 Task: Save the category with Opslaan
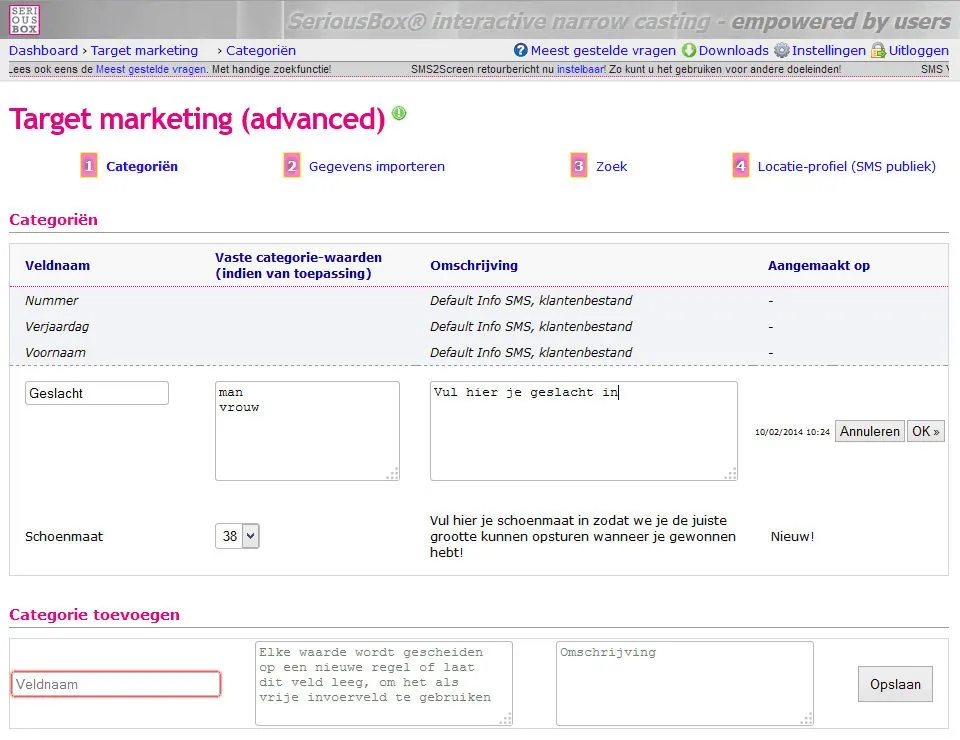click(x=895, y=684)
